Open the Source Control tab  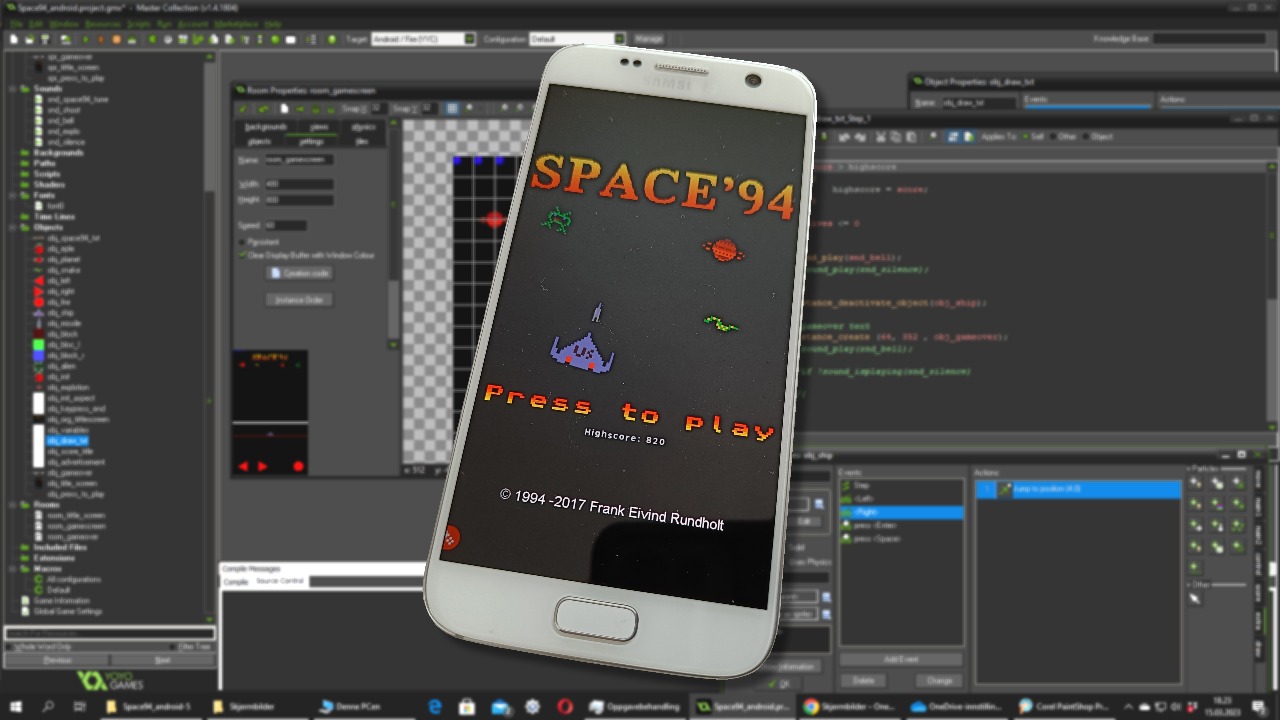click(280, 581)
